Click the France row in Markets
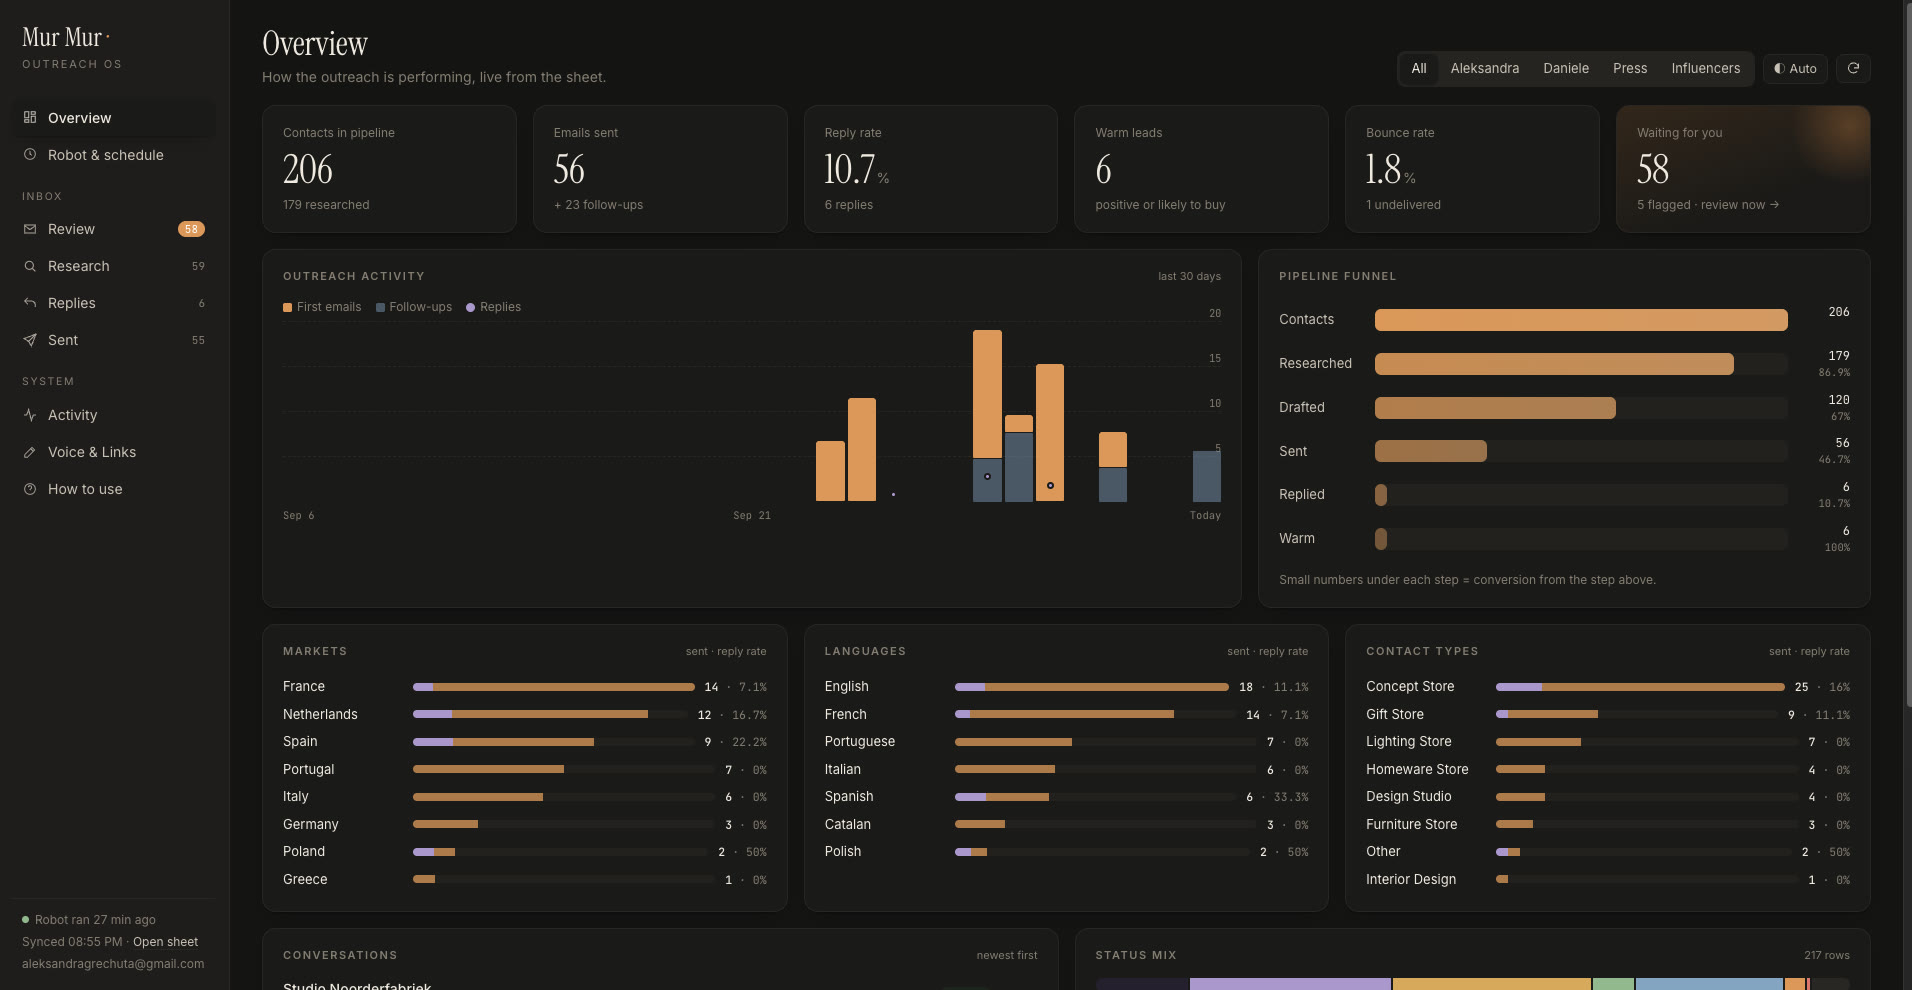This screenshot has width=1912, height=990. (524, 687)
